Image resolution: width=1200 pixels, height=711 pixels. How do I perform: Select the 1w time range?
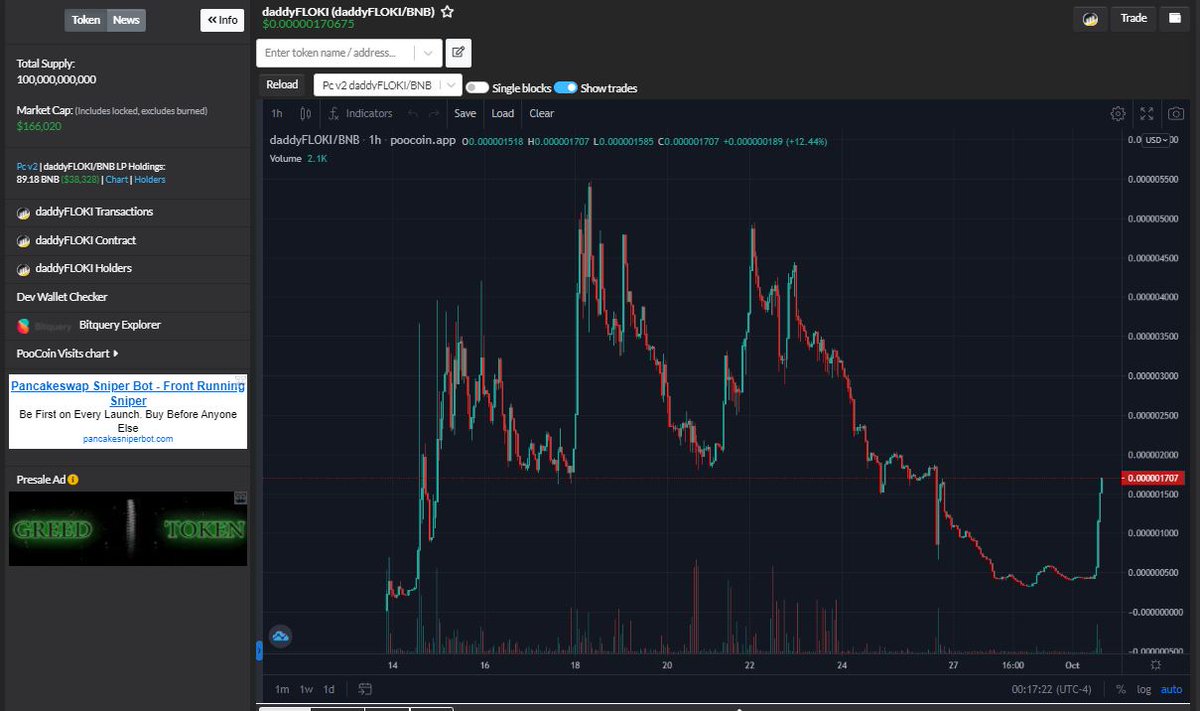click(307, 689)
